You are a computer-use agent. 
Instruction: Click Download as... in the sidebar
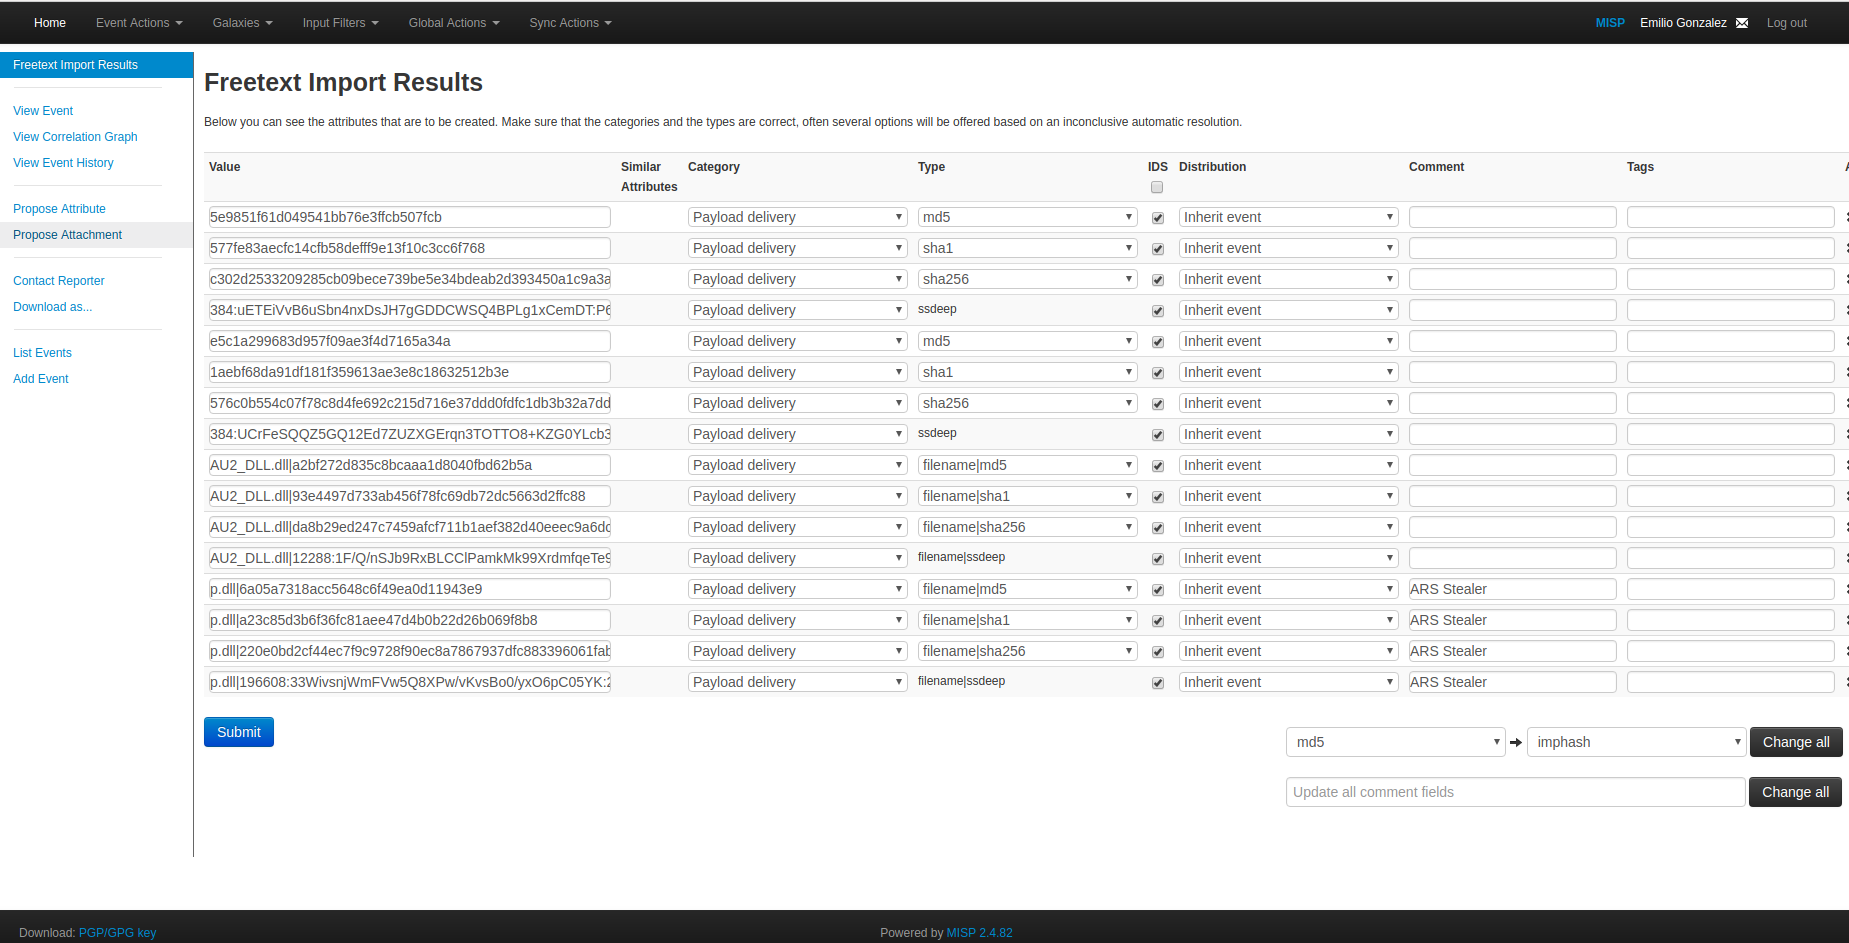[52, 307]
